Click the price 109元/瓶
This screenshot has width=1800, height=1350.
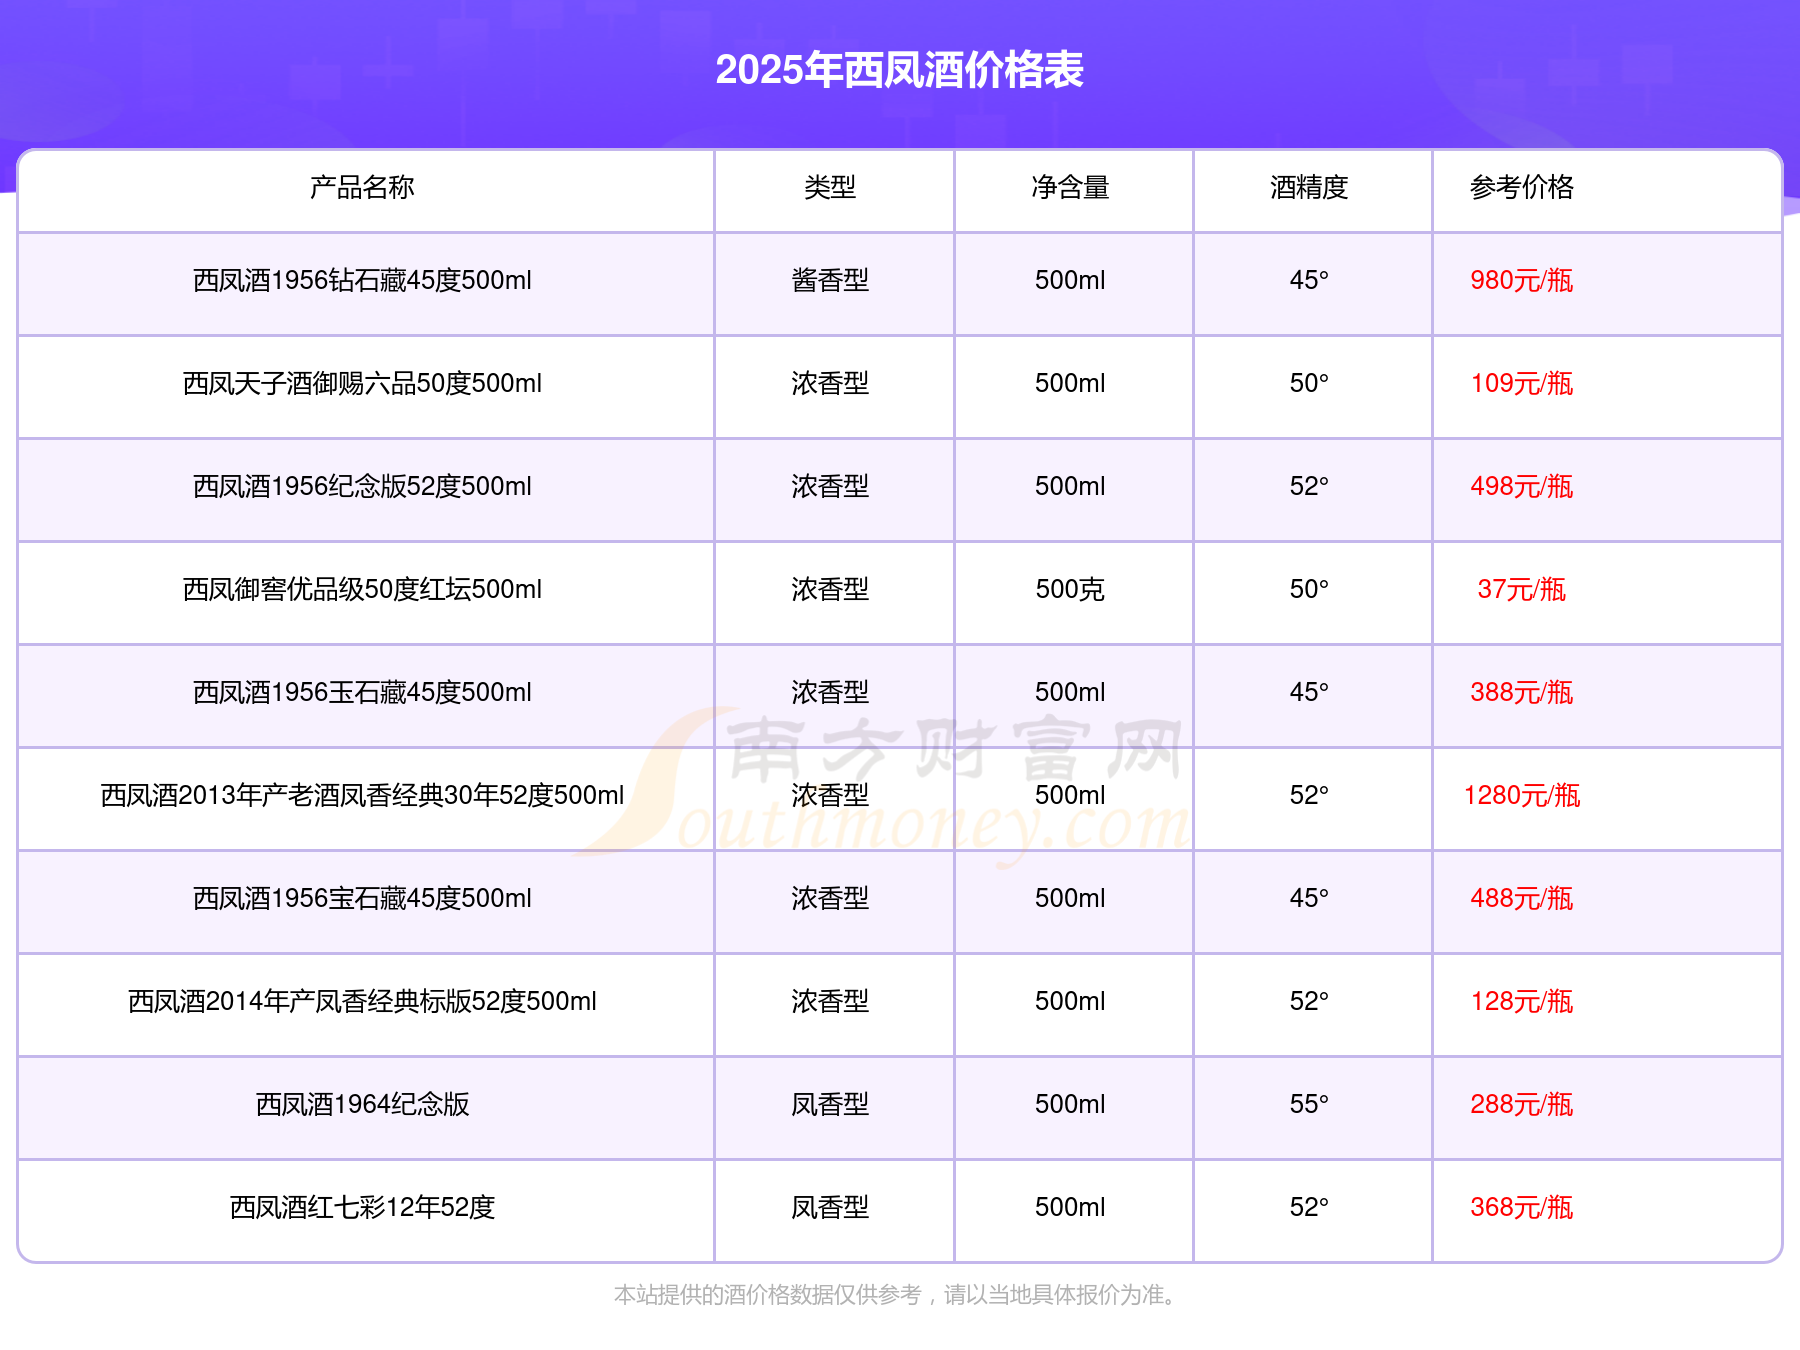(x=1521, y=383)
